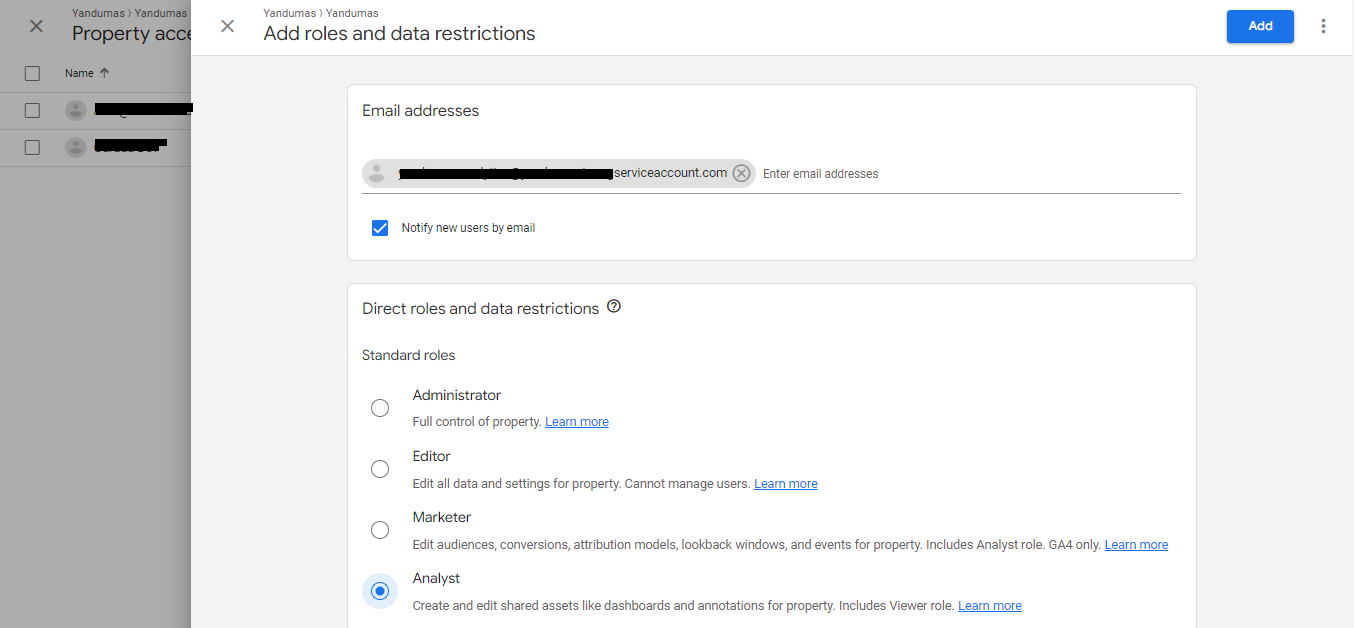Click the second user avatar in background list
The height and width of the screenshot is (628, 1354).
[76, 147]
